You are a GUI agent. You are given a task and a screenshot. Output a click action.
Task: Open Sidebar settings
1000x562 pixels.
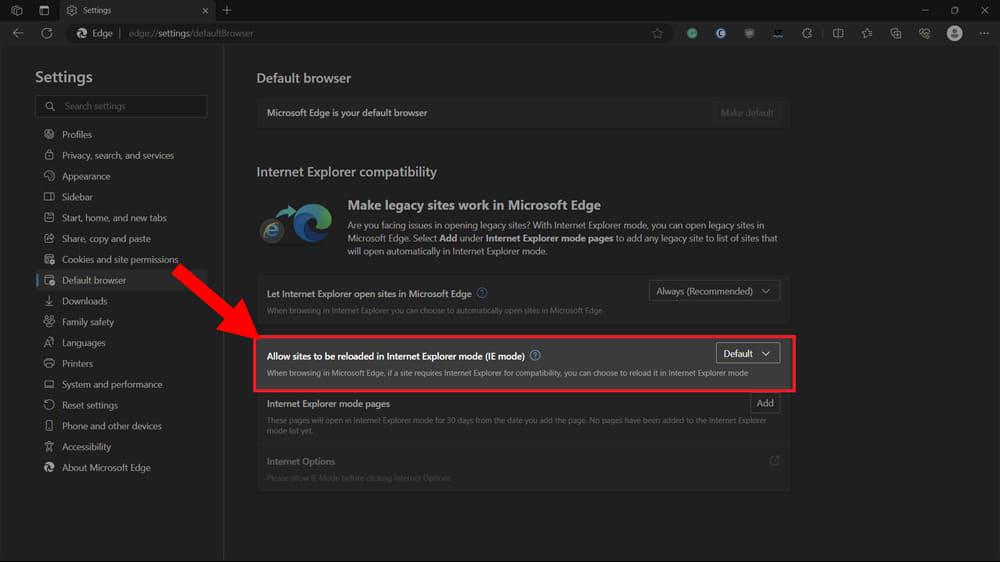coord(77,197)
